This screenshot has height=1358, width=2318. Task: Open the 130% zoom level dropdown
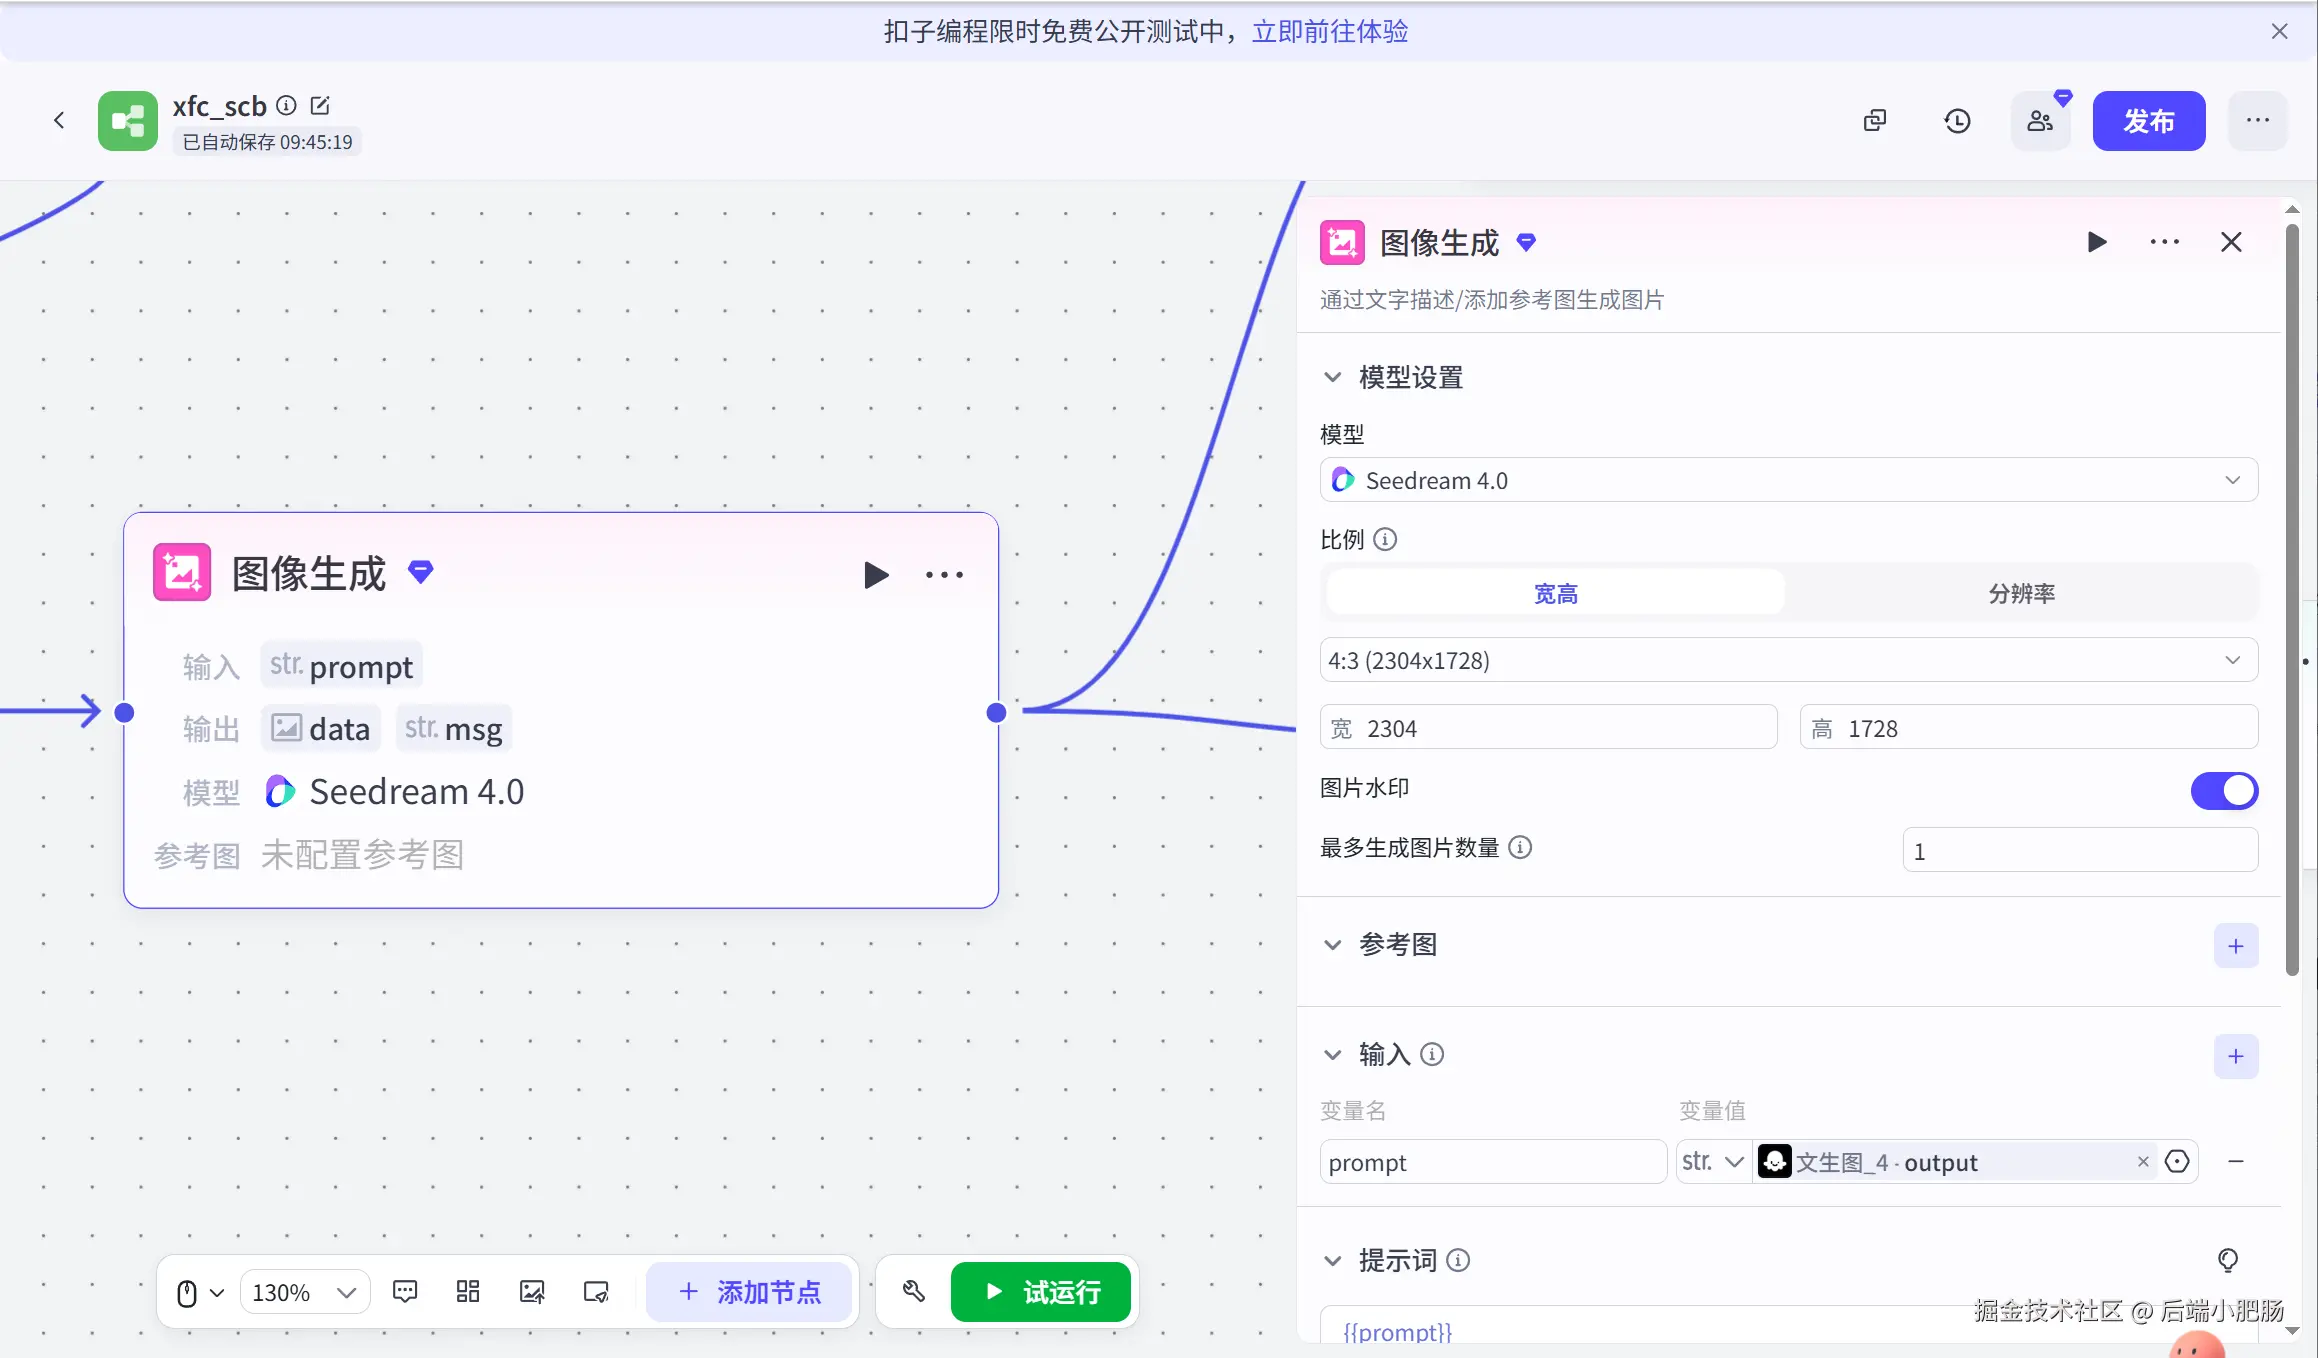pos(304,1292)
